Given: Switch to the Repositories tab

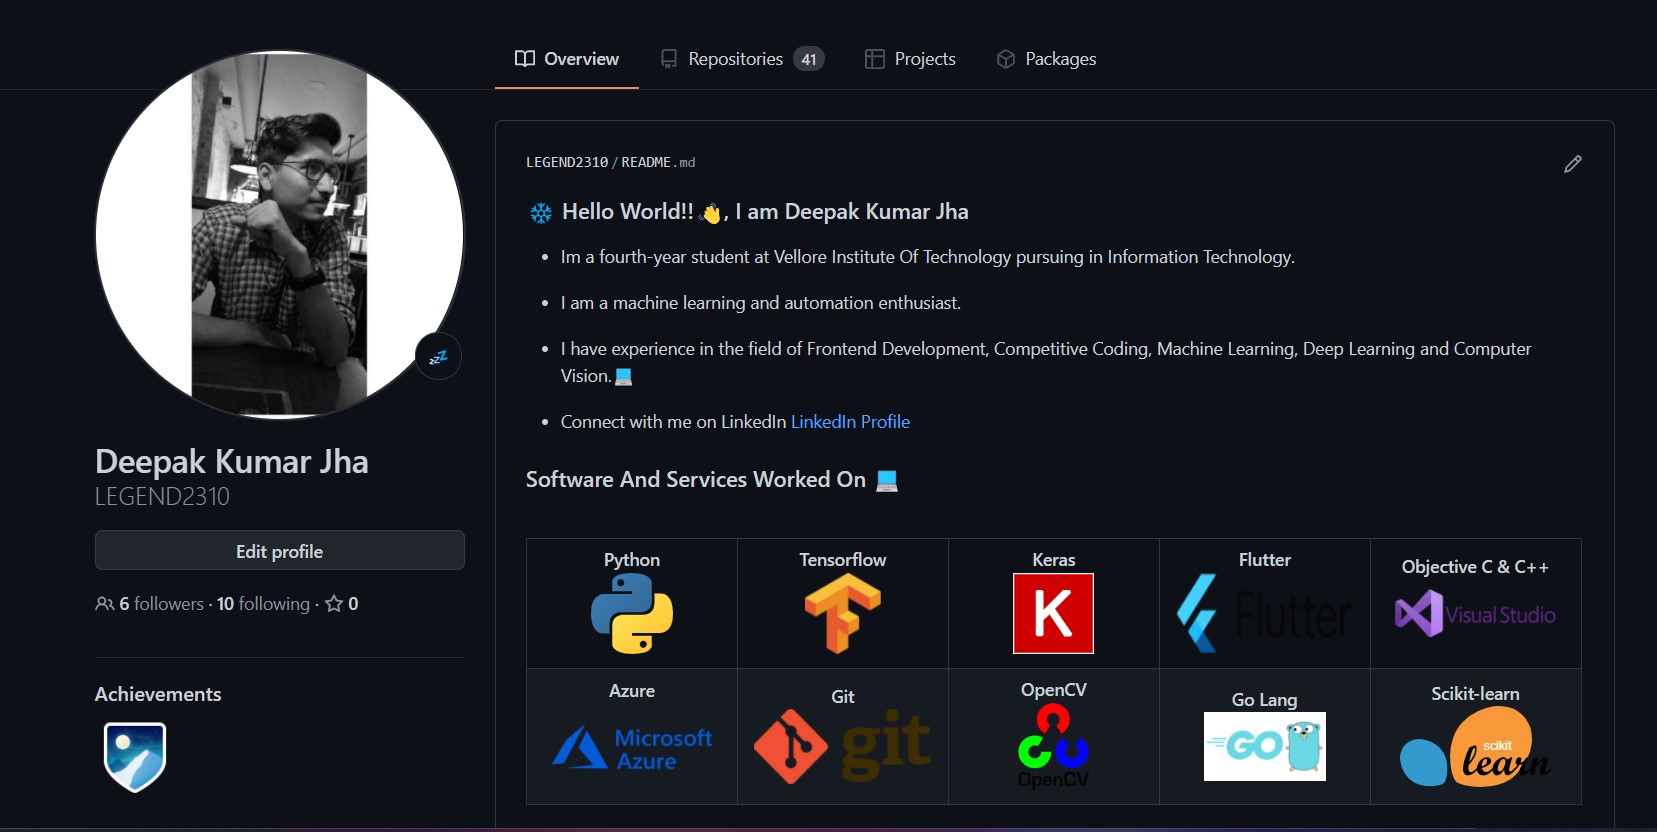Looking at the screenshot, I should [x=741, y=59].
